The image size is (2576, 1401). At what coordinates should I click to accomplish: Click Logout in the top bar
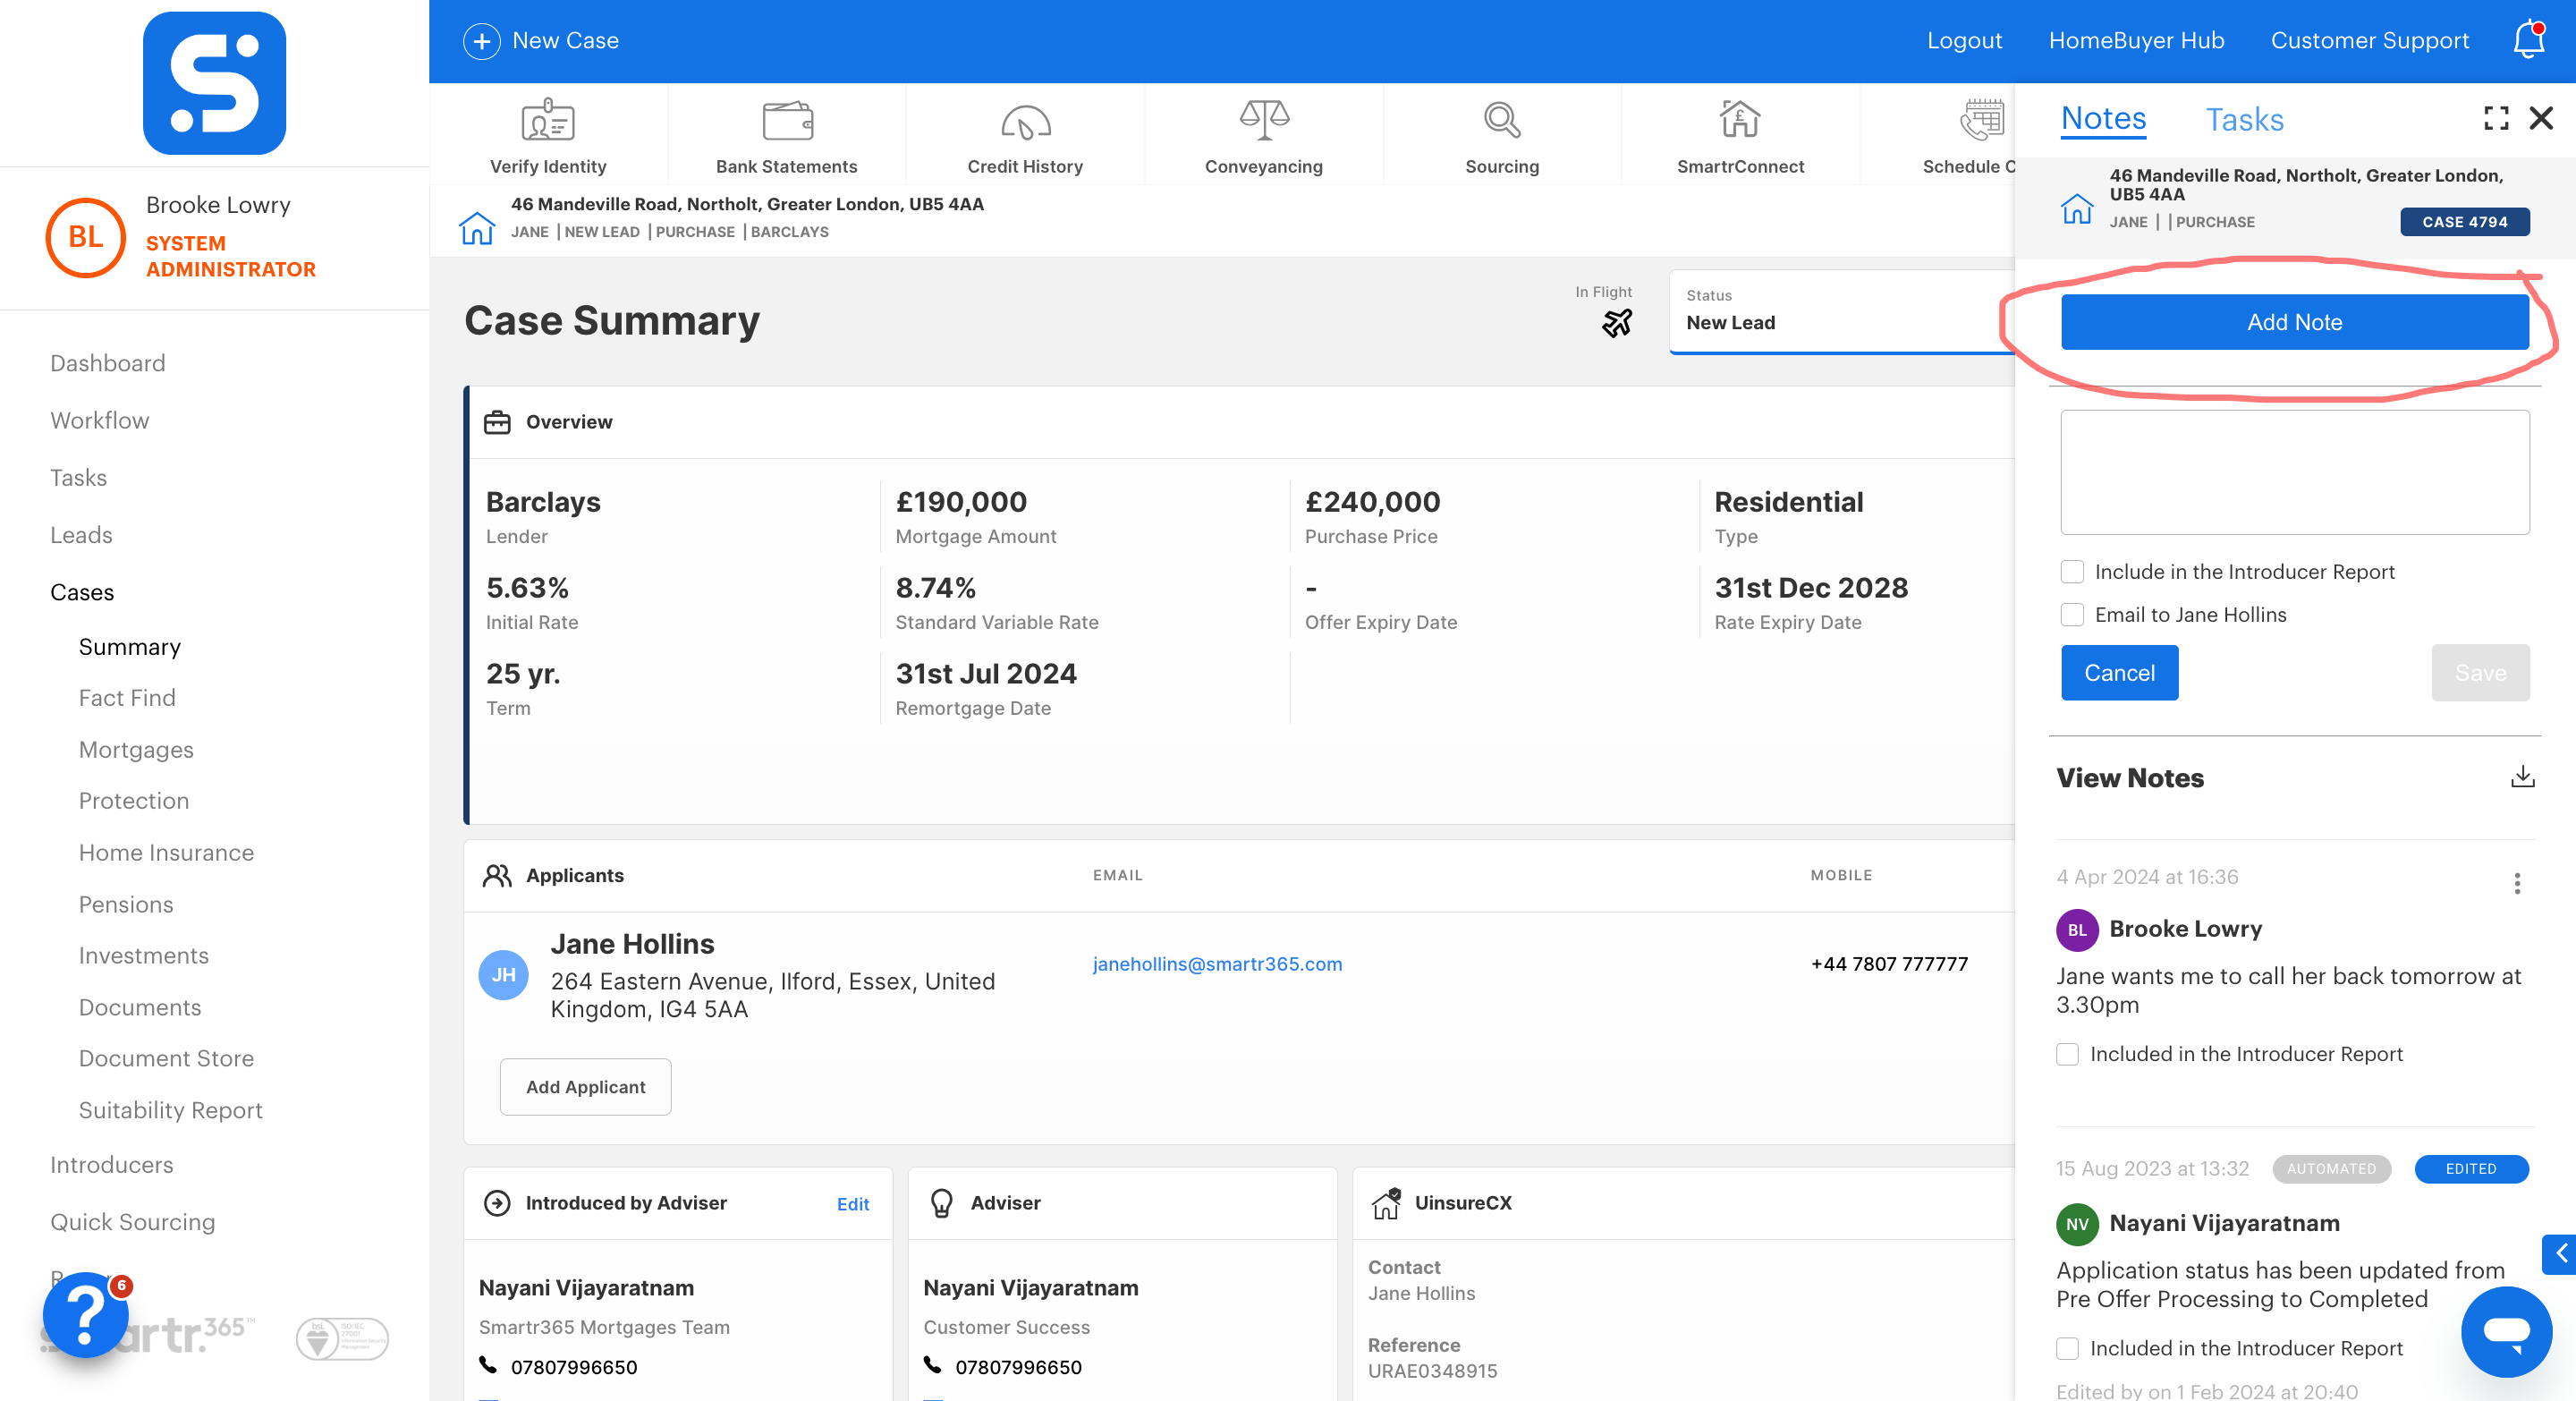pos(1965,41)
